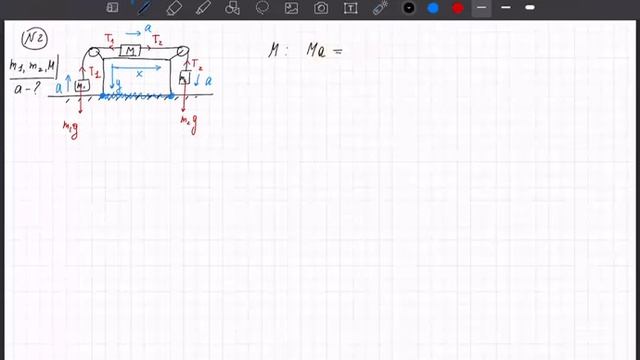This screenshot has height=360, width=640.
Task: Choose the red color swatch
Action: point(458,8)
